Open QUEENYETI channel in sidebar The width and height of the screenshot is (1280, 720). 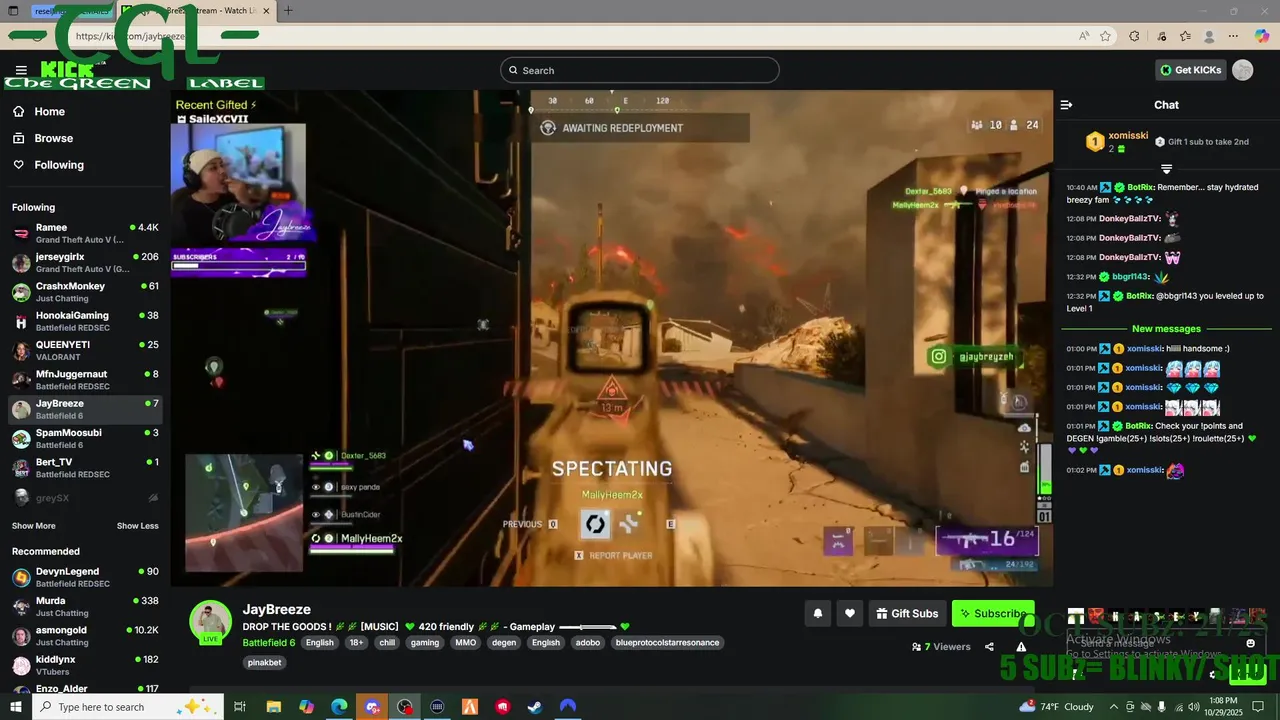[x=85, y=350]
